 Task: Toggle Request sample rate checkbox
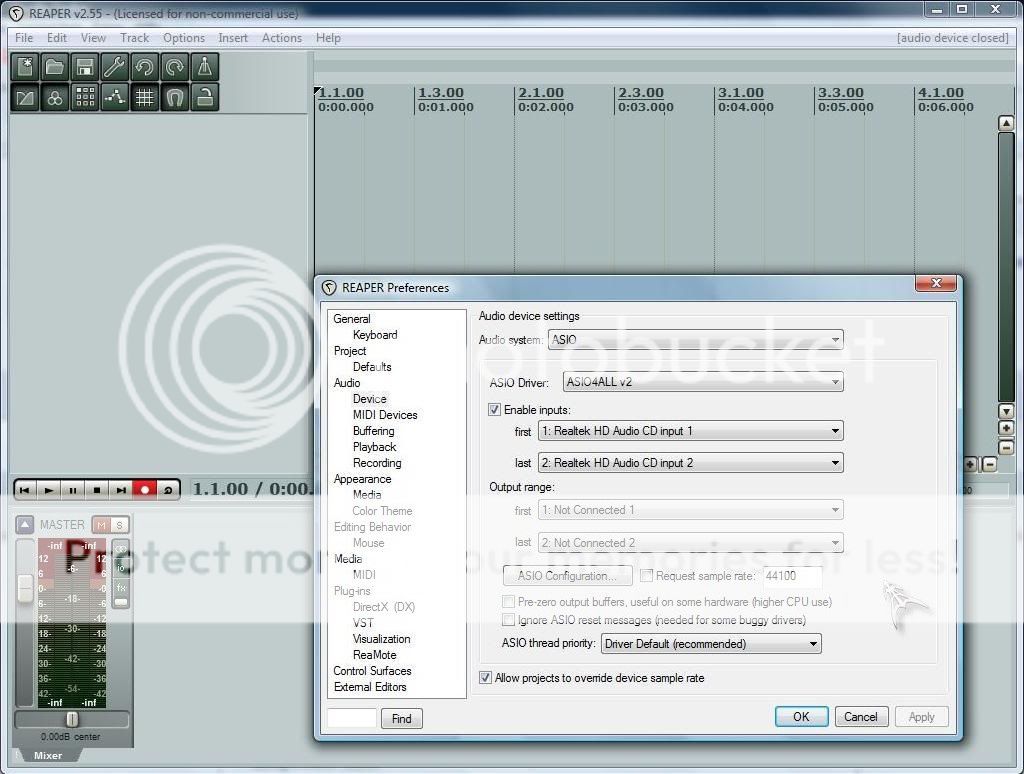click(x=647, y=575)
